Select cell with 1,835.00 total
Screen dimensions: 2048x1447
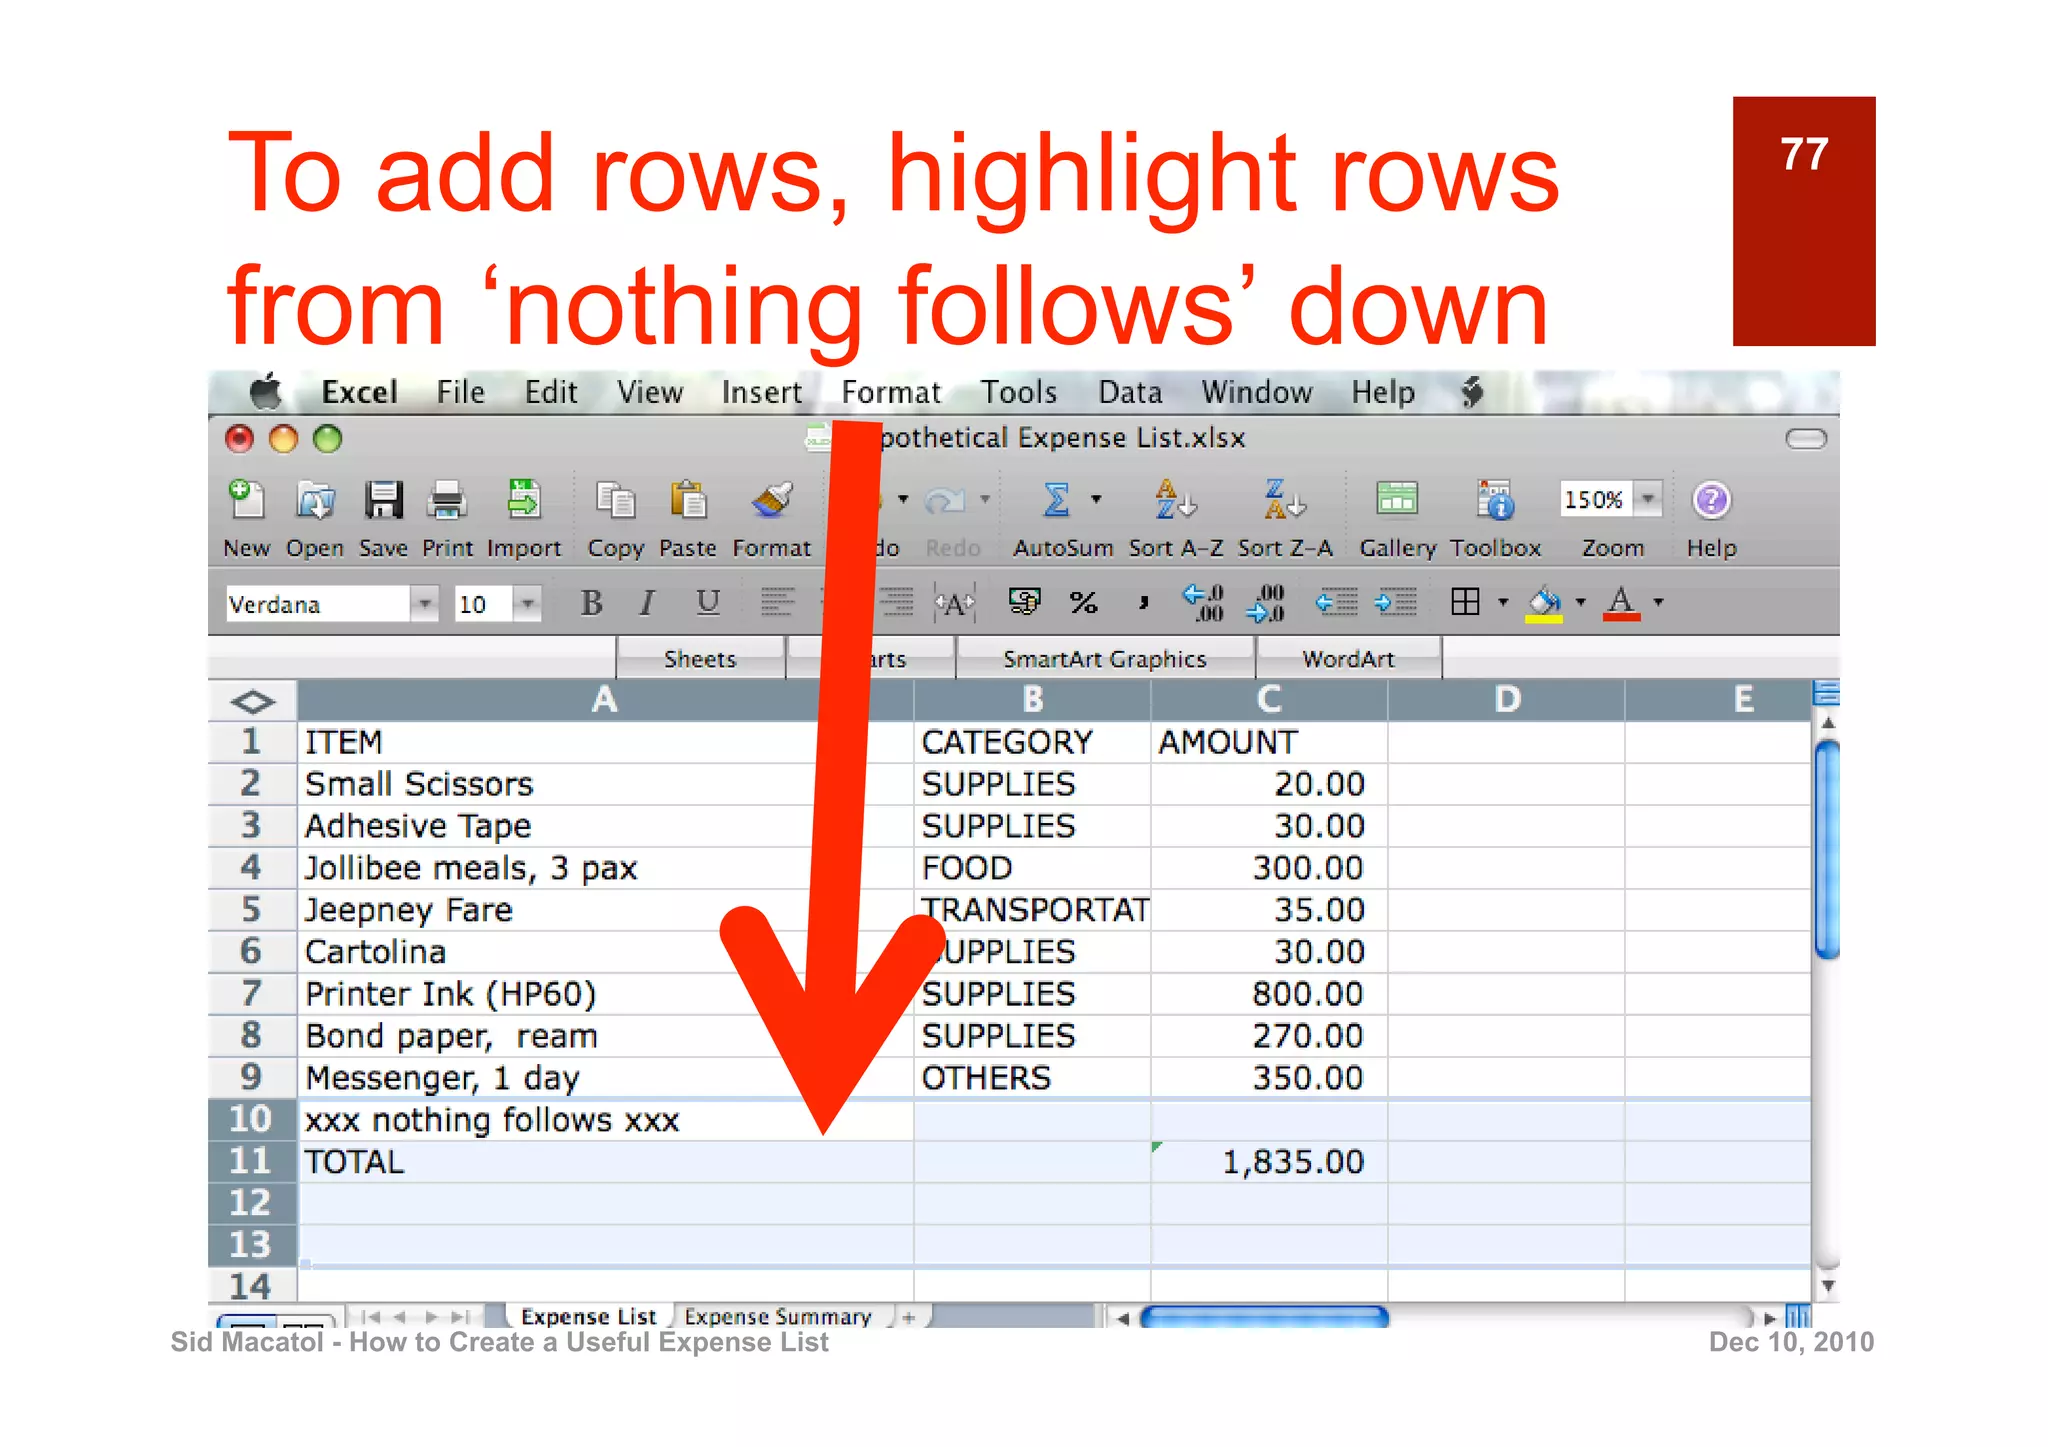point(1269,1162)
